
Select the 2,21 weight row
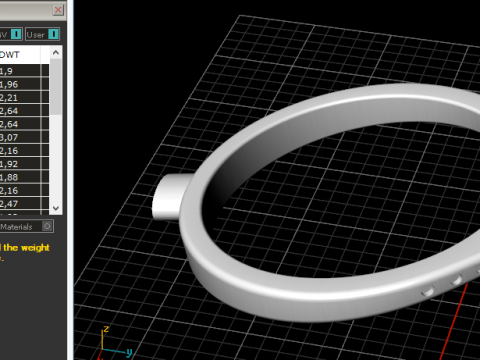click(24, 97)
